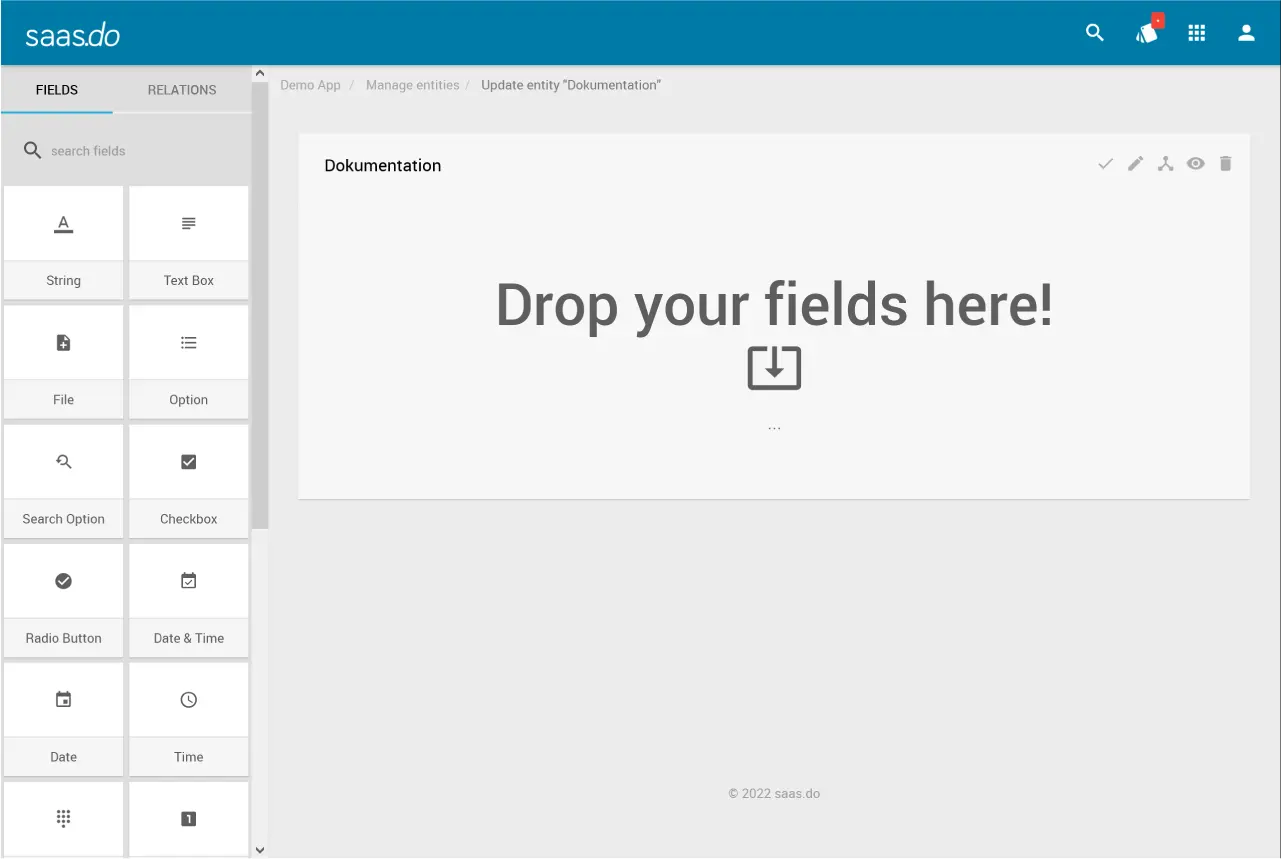
Task: Delete the entity using the trash icon
Action: [x=1225, y=164]
